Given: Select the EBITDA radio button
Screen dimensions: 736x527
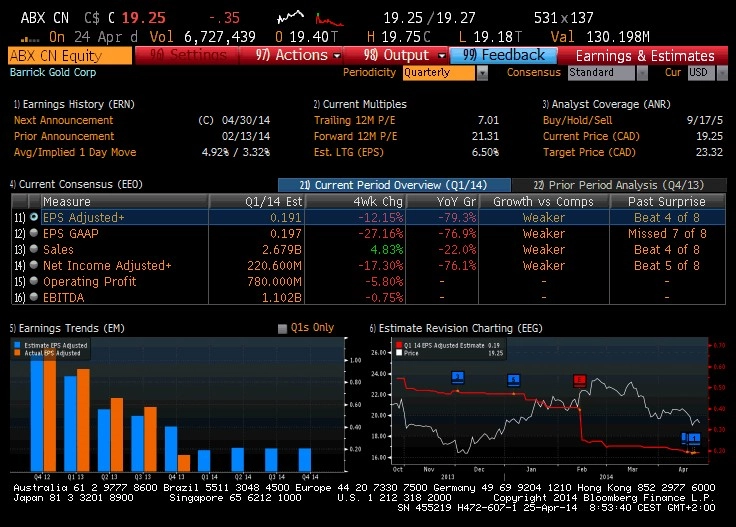Looking at the screenshot, I should 34,297.
